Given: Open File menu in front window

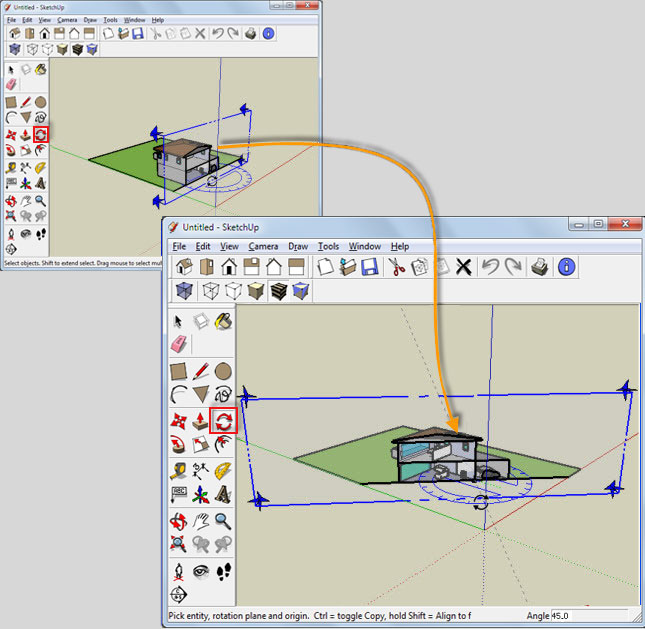Looking at the screenshot, I should click(179, 246).
